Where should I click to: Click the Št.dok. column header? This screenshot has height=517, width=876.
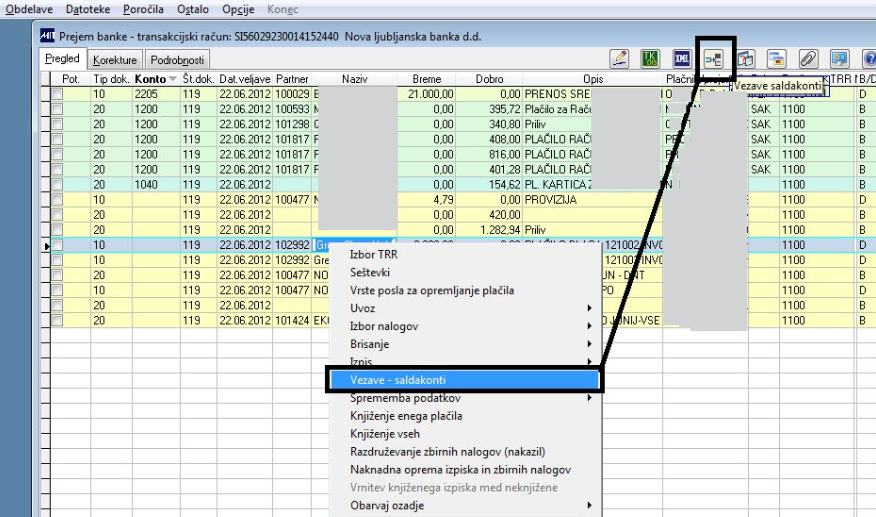point(198,79)
